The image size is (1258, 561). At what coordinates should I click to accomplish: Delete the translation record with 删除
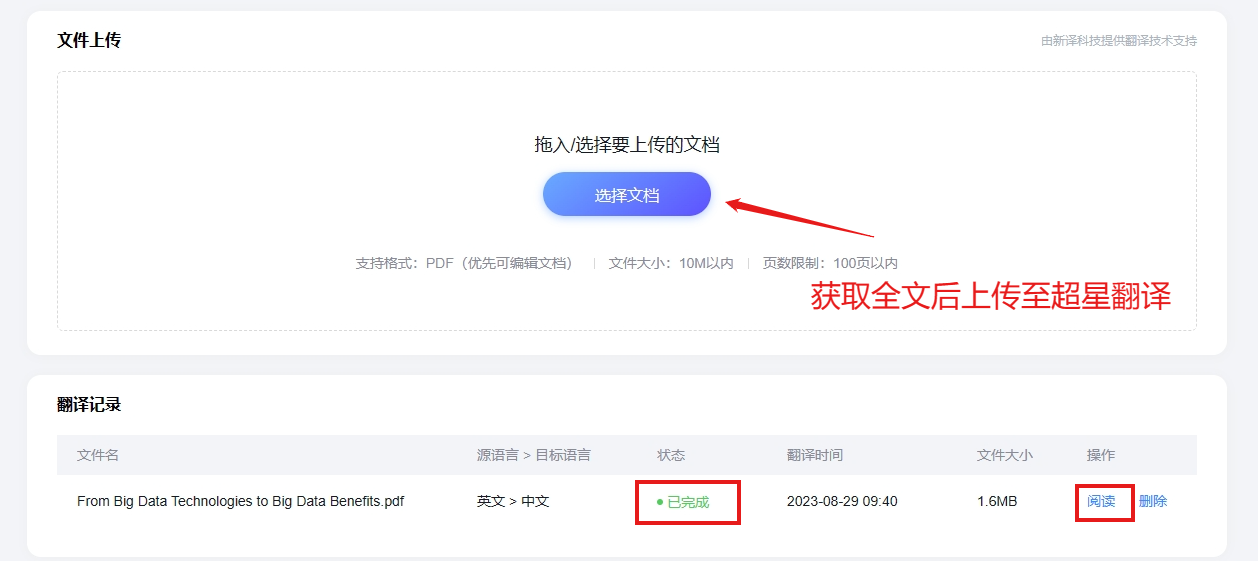pos(1153,501)
